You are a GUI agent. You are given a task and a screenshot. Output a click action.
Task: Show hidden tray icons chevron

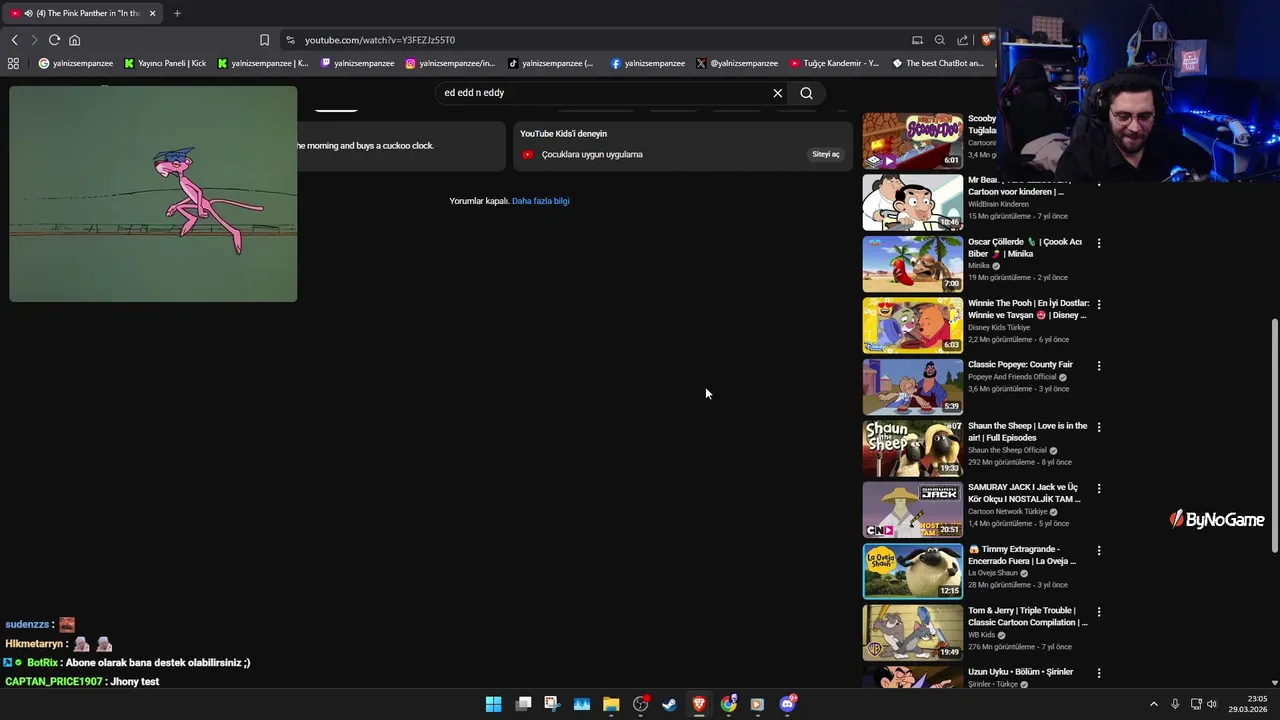pos(1153,704)
